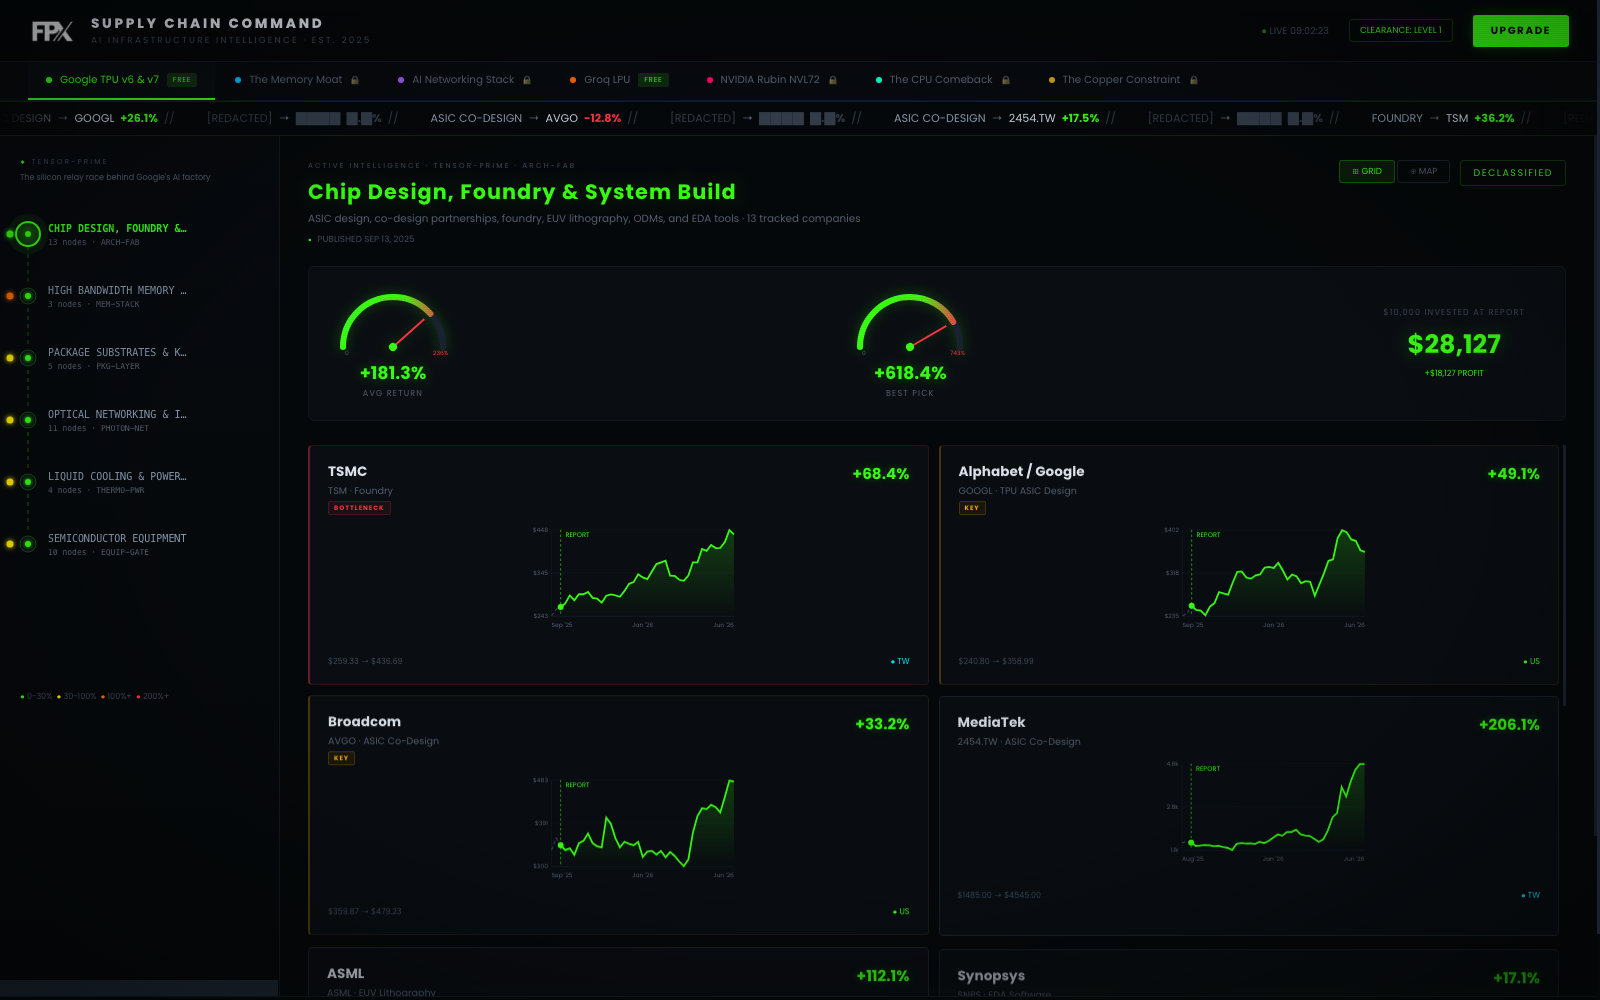Open the Groq LPU tab

point(618,80)
